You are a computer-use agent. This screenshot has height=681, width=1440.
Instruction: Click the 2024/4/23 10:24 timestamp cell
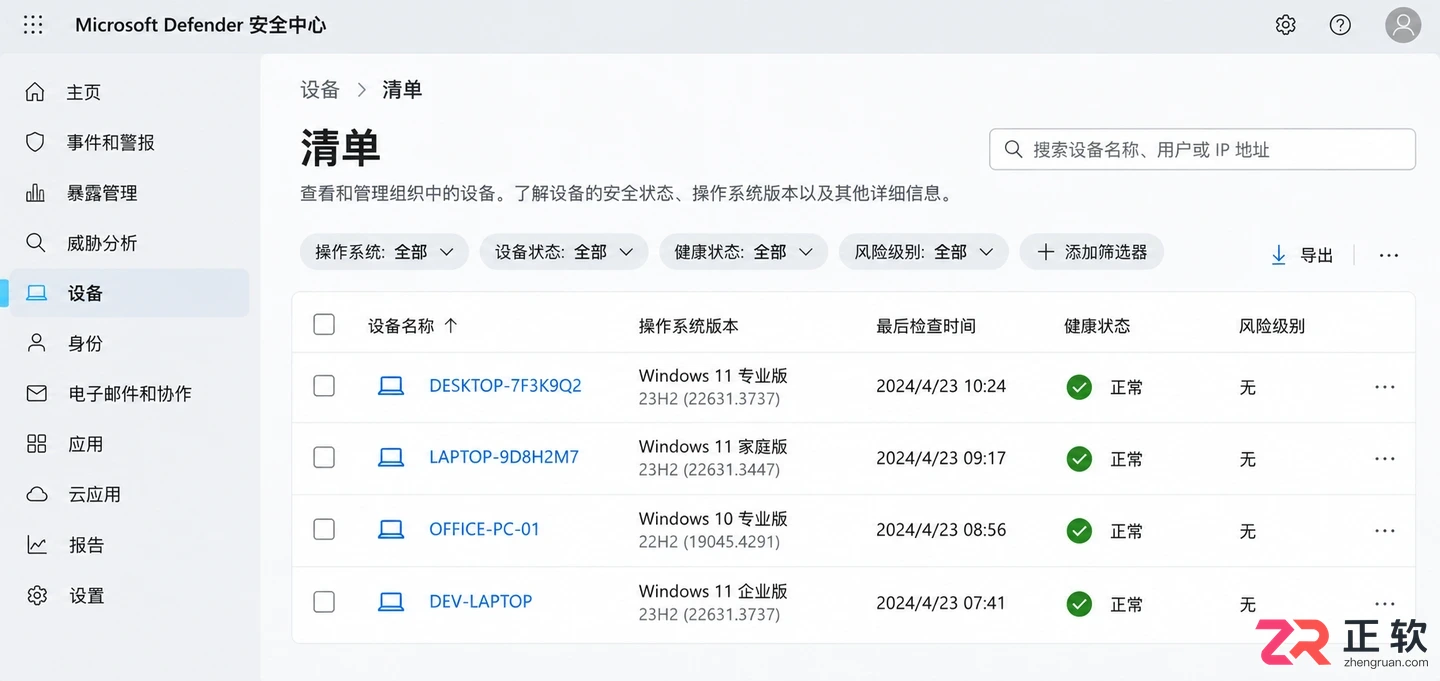coord(941,386)
